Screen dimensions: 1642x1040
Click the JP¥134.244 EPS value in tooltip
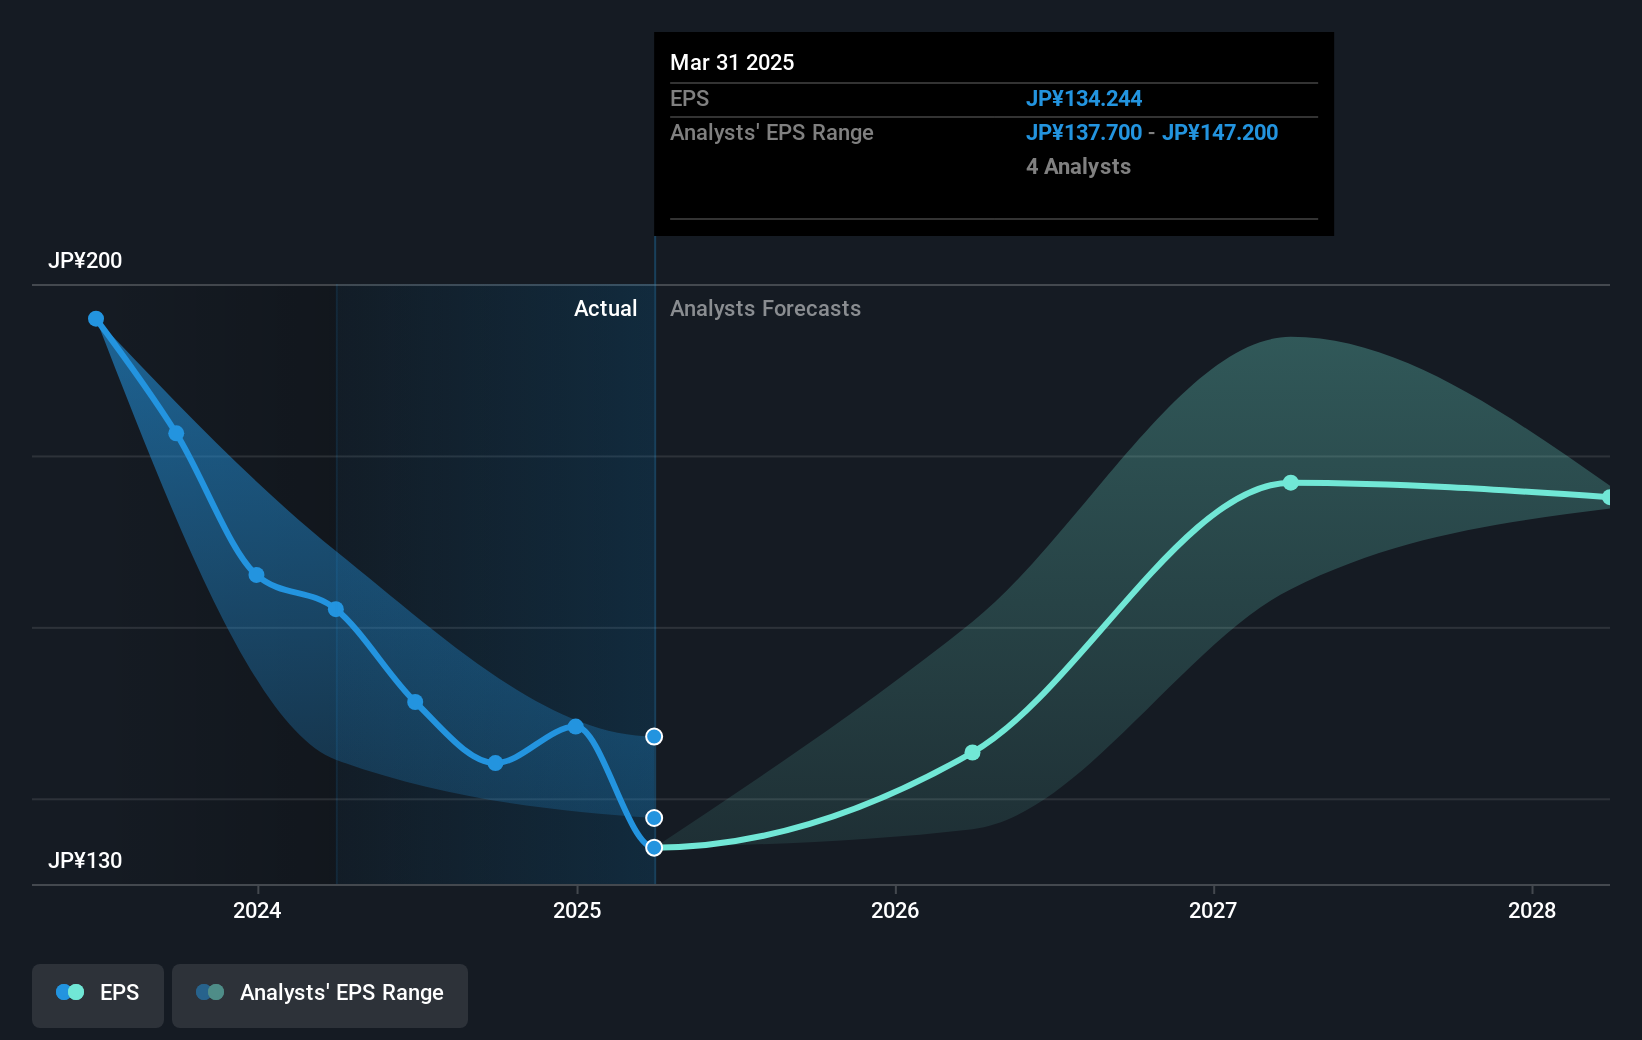click(1084, 99)
